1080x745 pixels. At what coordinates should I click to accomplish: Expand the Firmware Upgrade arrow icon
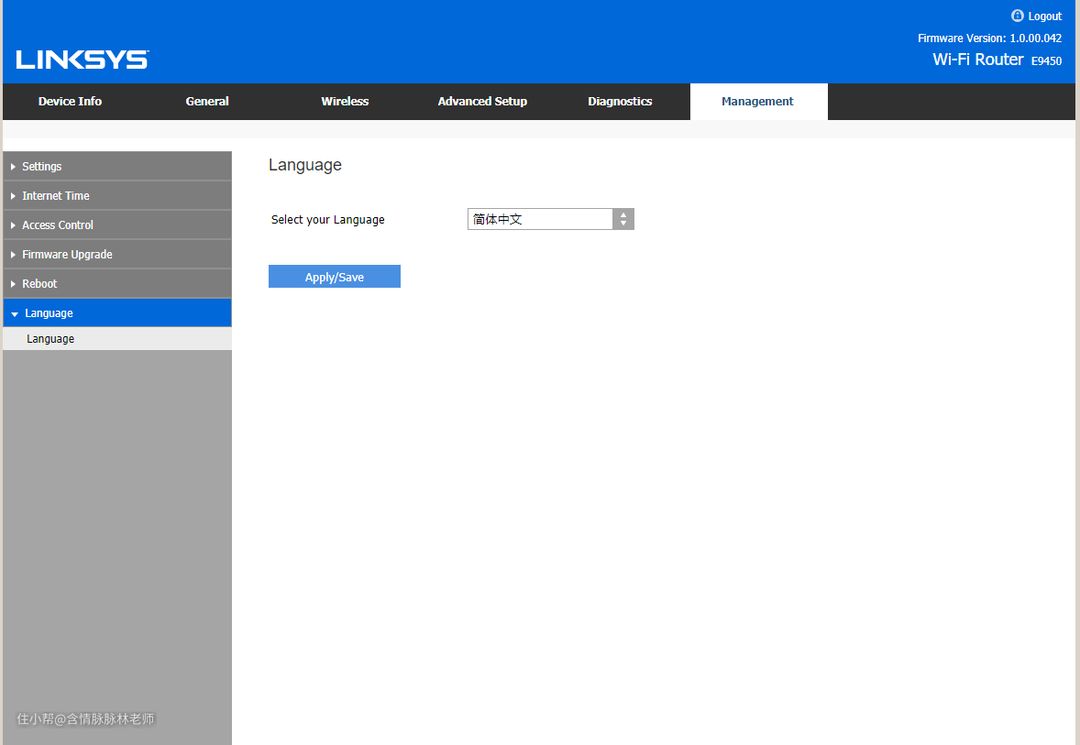(x=13, y=255)
